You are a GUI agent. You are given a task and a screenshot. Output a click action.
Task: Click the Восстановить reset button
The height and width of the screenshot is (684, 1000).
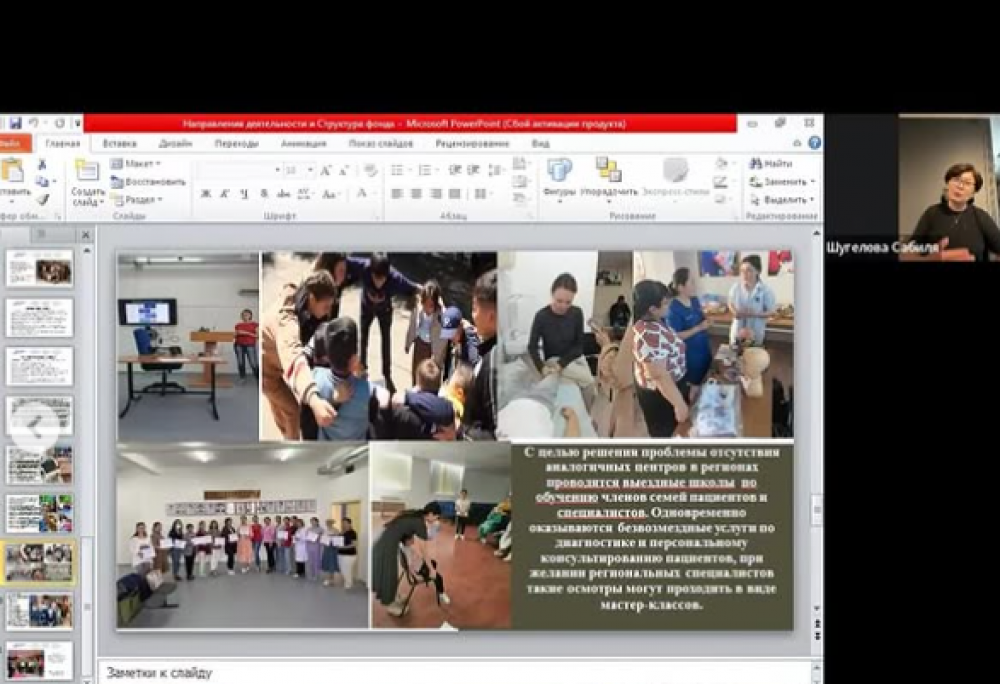pos(147,182)
